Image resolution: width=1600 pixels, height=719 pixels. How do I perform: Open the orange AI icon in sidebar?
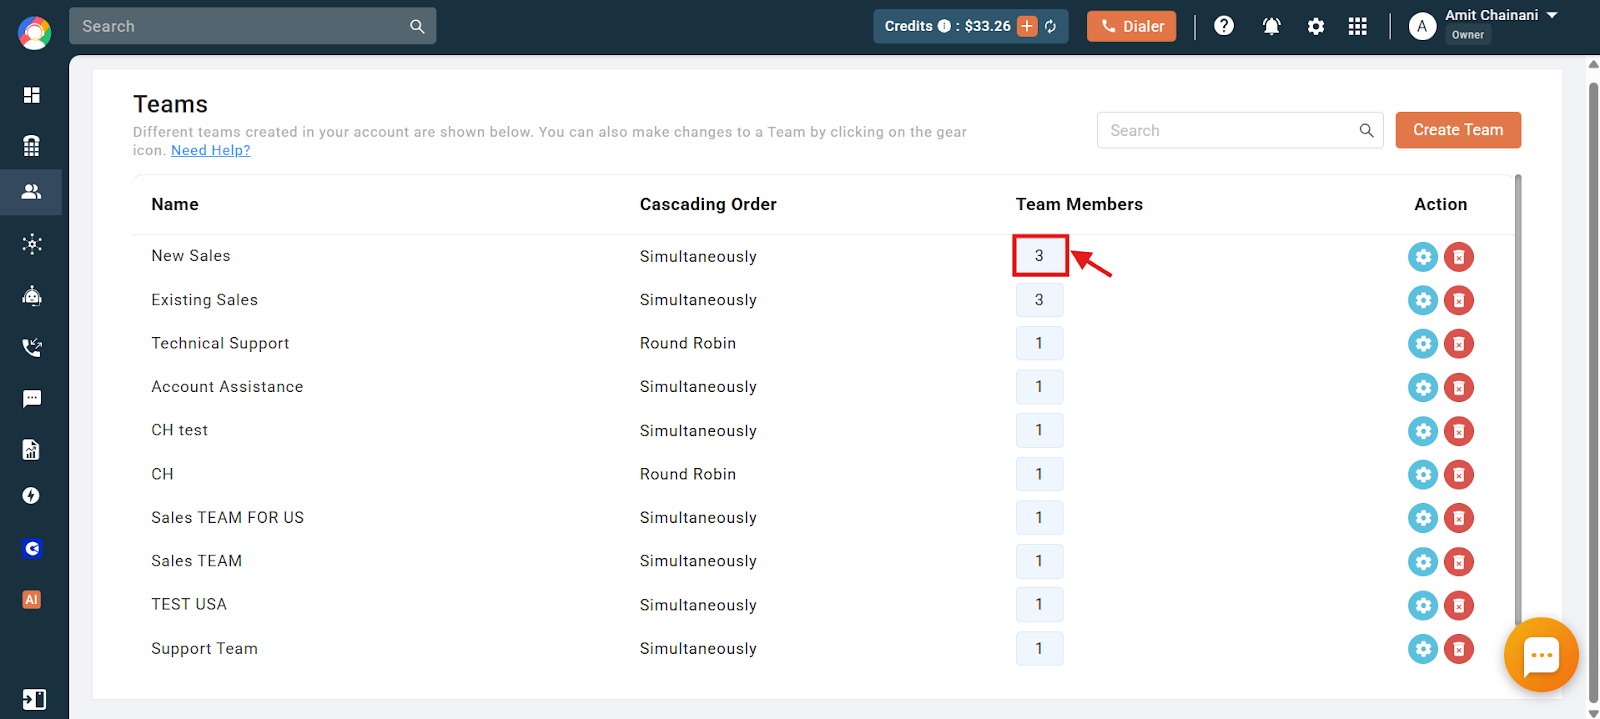click(x=32, y=600)
